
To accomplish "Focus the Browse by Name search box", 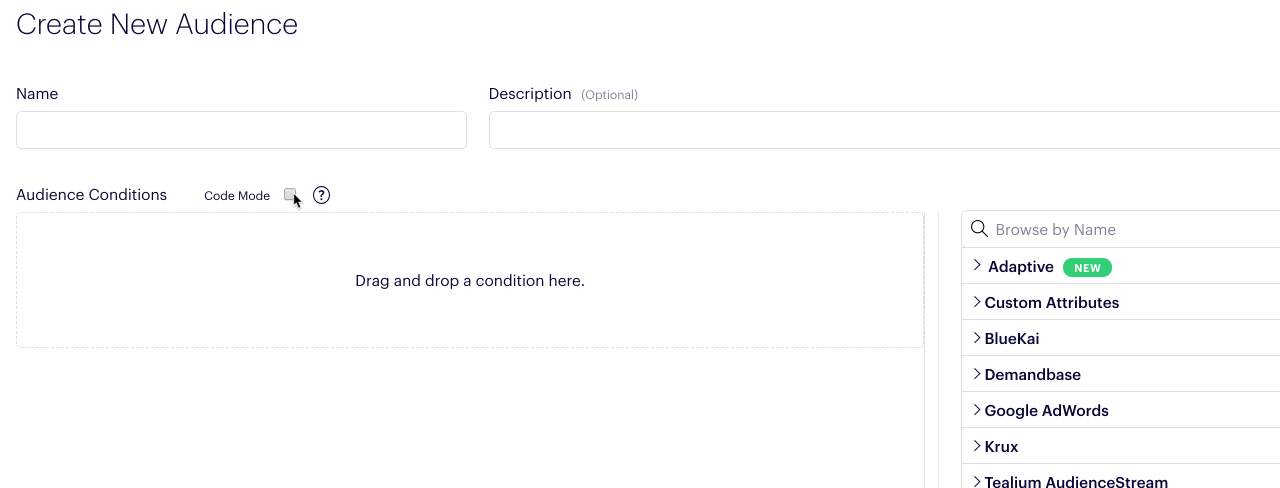I will [1120, 229].
